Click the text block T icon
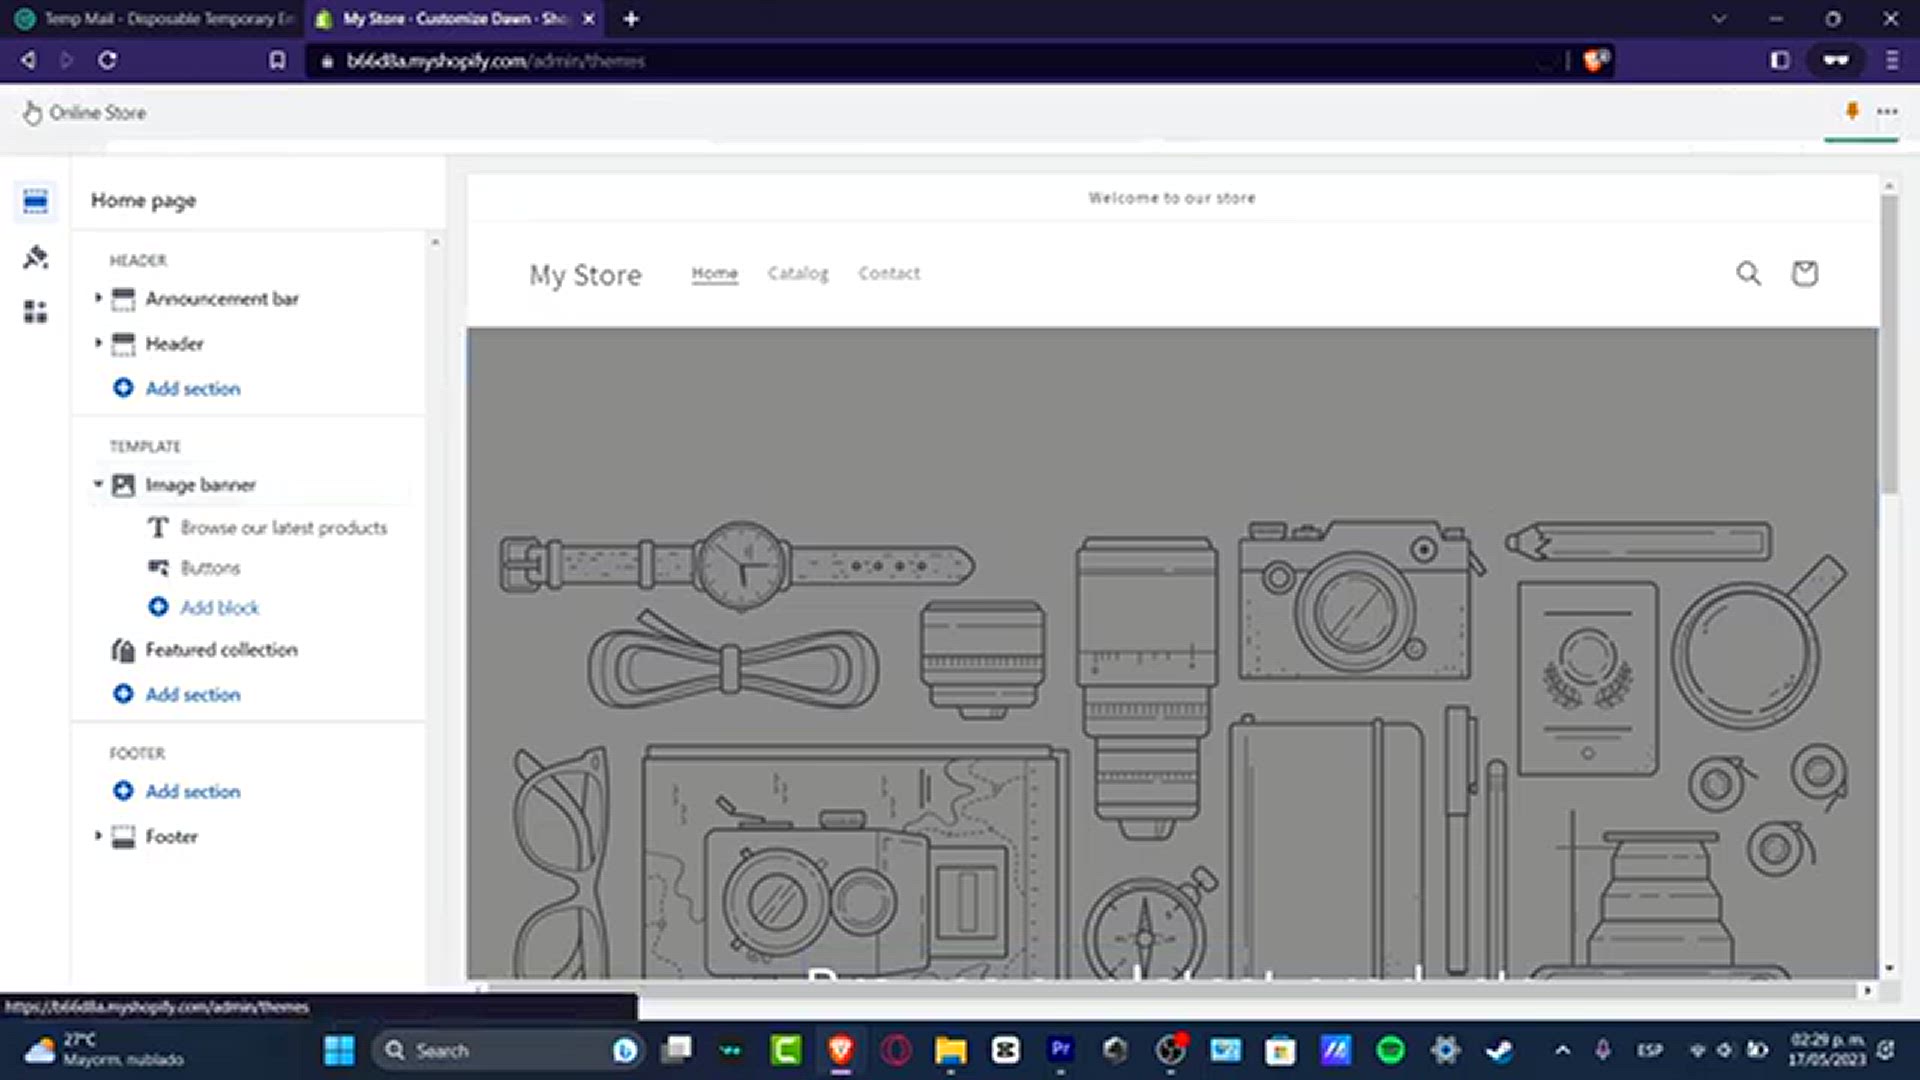Screen dimensions: 1920x1080 click(158, 527)
